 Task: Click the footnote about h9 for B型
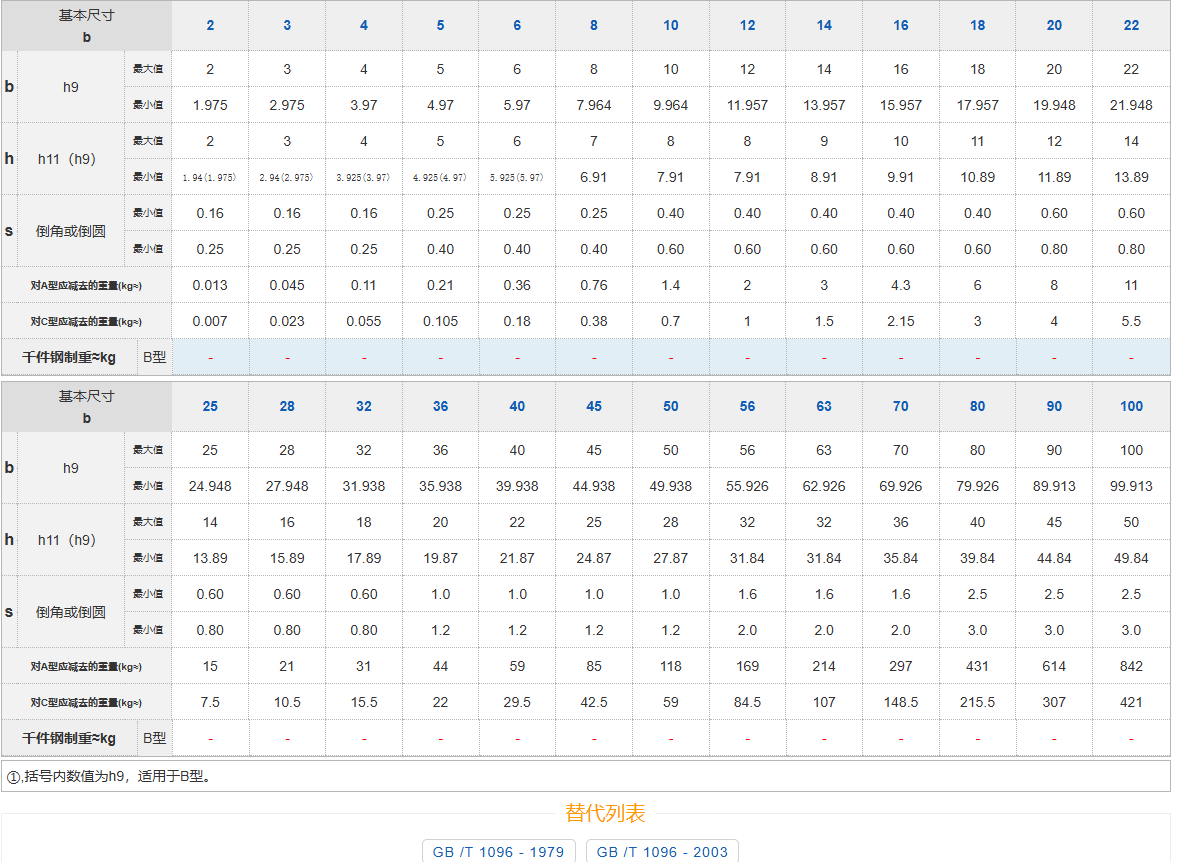(110, 775)
